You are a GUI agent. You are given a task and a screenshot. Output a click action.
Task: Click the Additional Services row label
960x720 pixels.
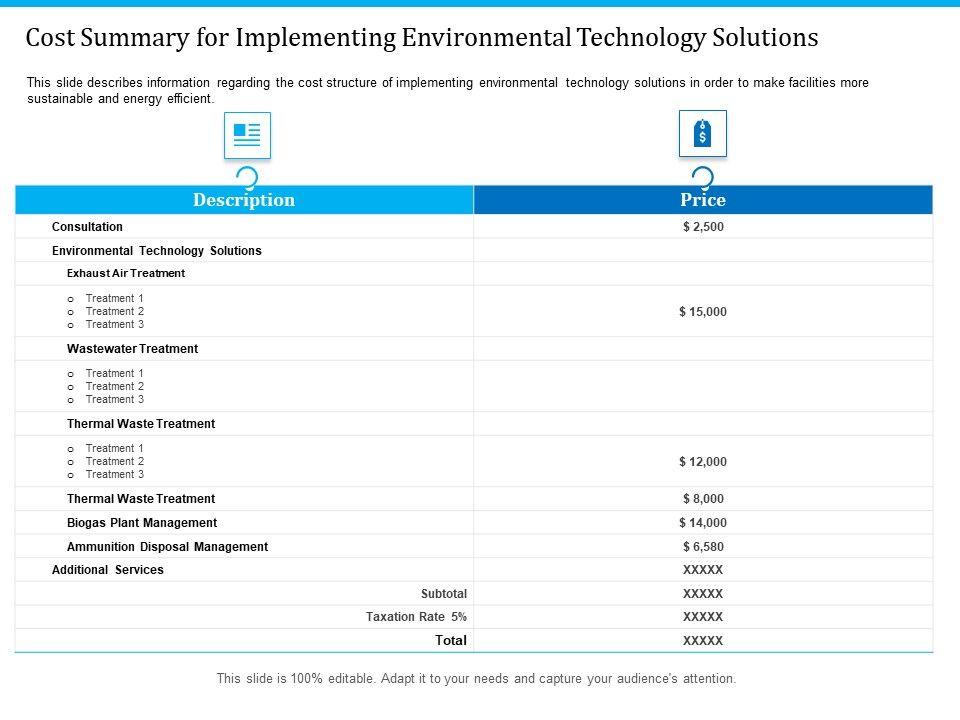click(x=107, y=570)
